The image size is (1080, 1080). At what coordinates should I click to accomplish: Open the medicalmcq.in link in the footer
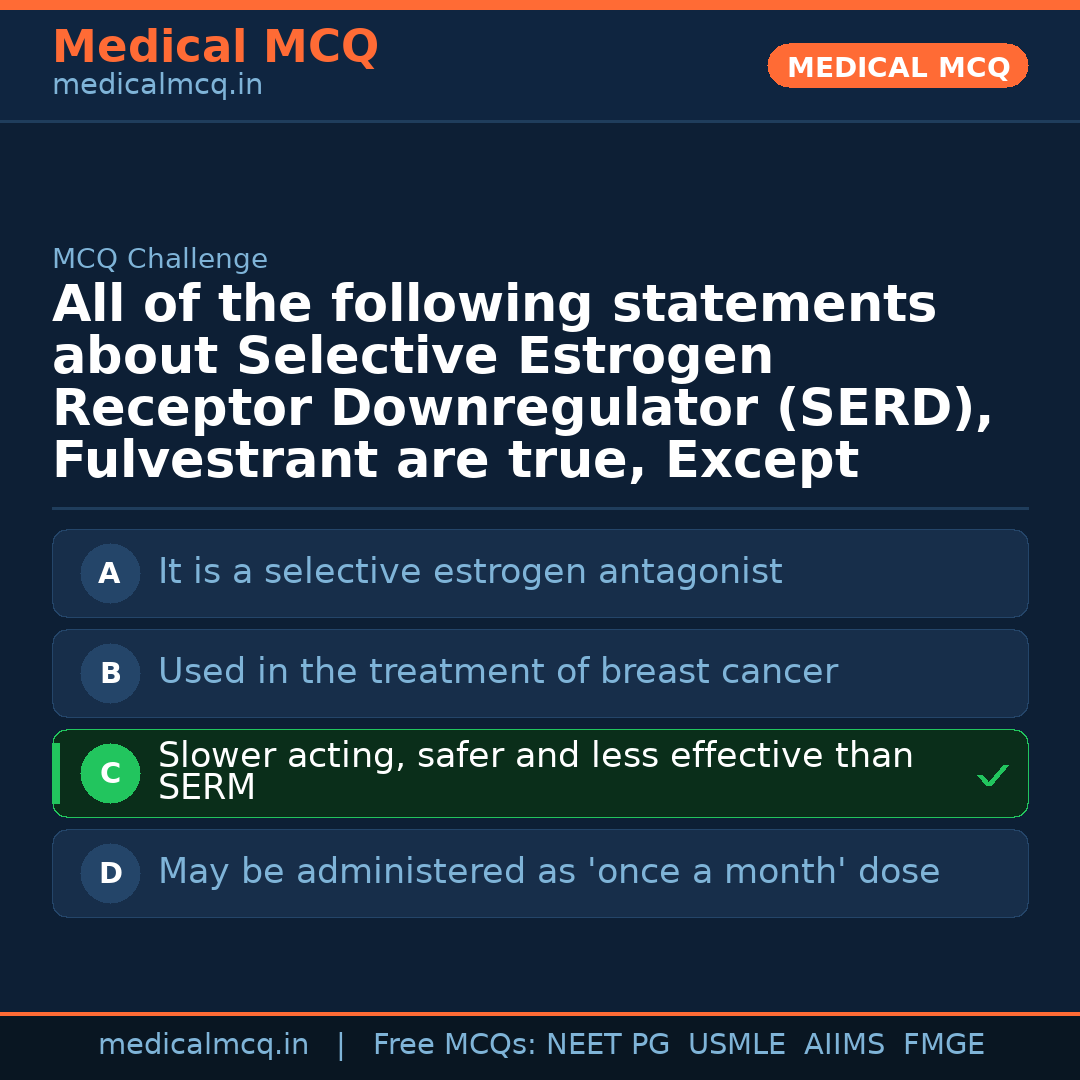coord(203,1045)
